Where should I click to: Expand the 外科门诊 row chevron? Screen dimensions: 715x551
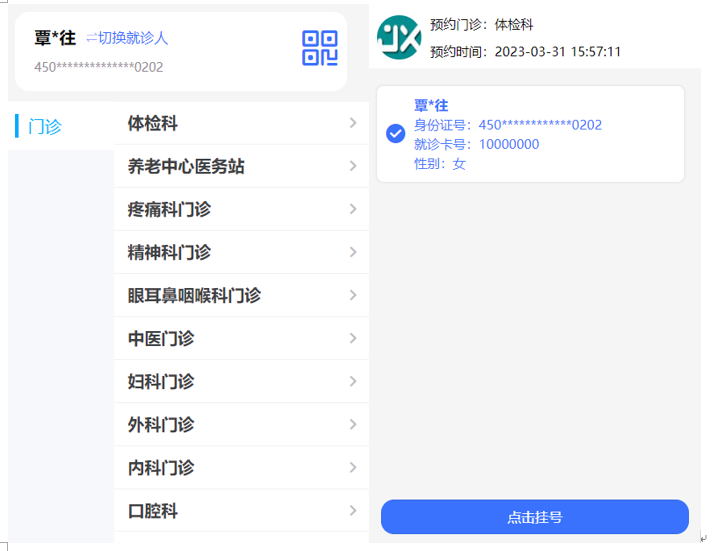tap(353, 424)
